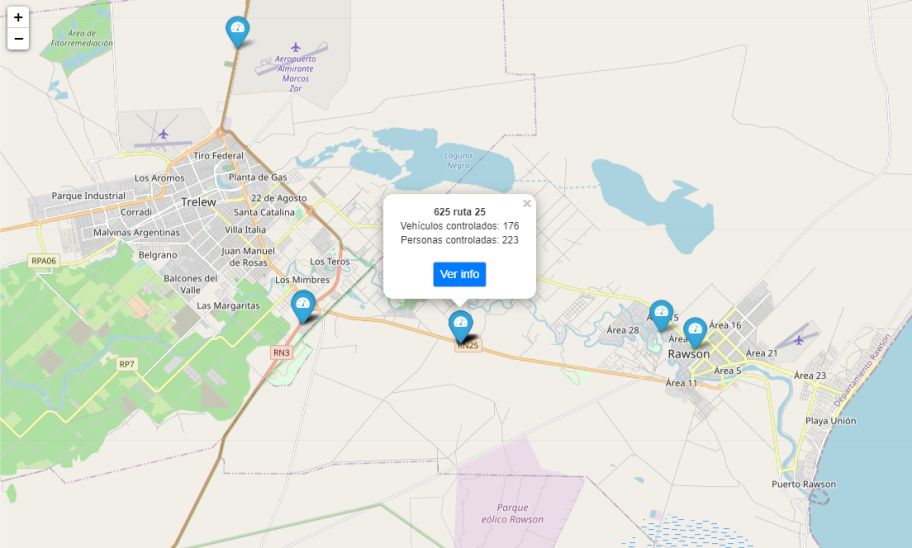Click the airplane icon east of Rawson

(x=799, y=339)
